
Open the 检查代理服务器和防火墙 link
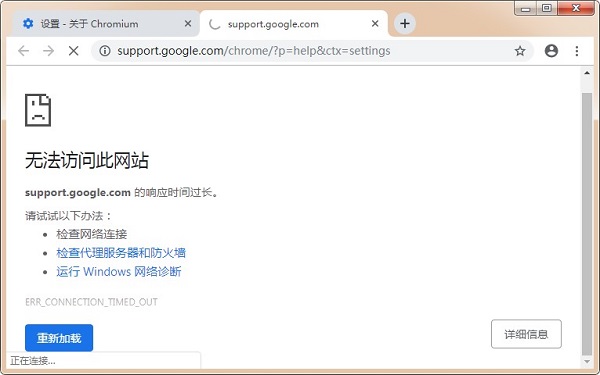(x=121, y=253)
